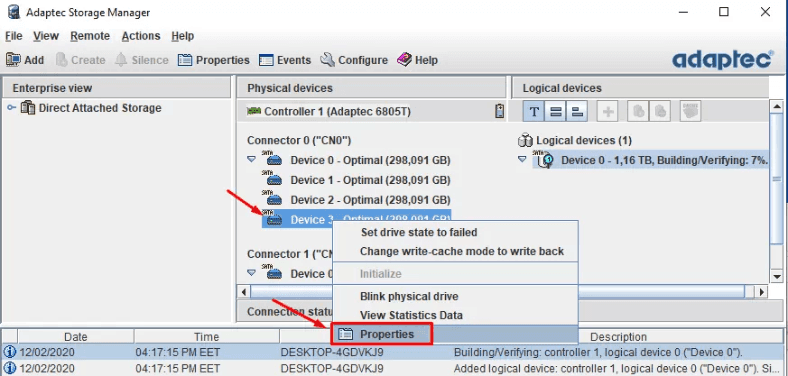Select Set drive state to failed
Viewport: 788px width, 376px height.
tap(419, 232)
